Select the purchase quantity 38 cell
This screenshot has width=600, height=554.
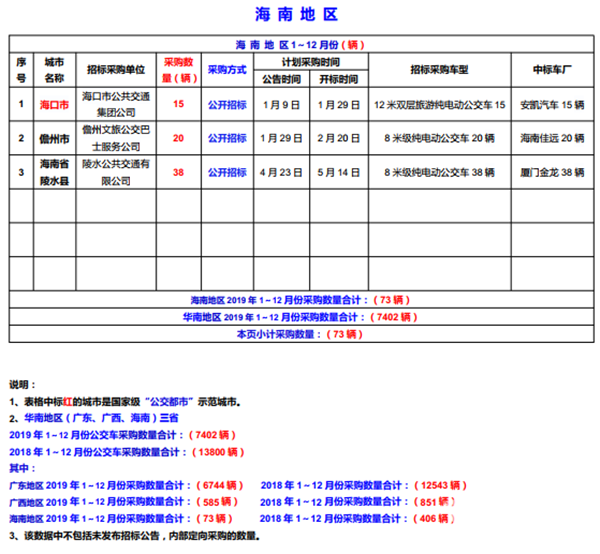pyautogui.click(x=178, y=172)
